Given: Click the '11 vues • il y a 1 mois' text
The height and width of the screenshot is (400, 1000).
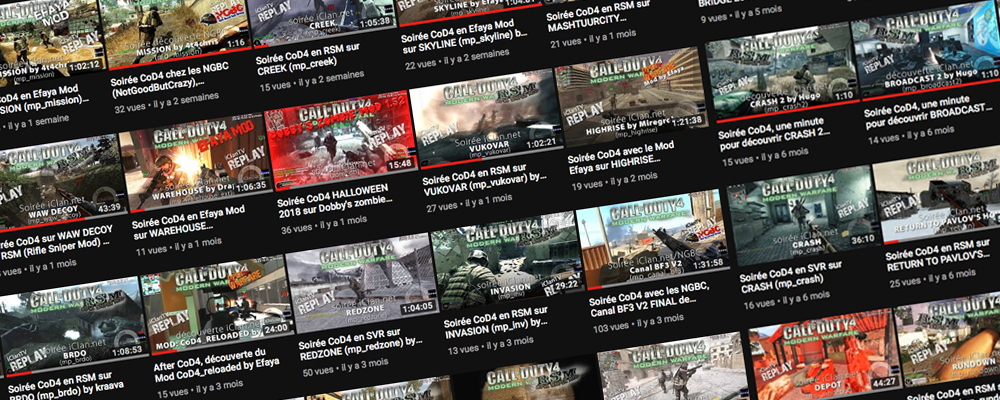Looking at the screenshot, I should 178,246.
